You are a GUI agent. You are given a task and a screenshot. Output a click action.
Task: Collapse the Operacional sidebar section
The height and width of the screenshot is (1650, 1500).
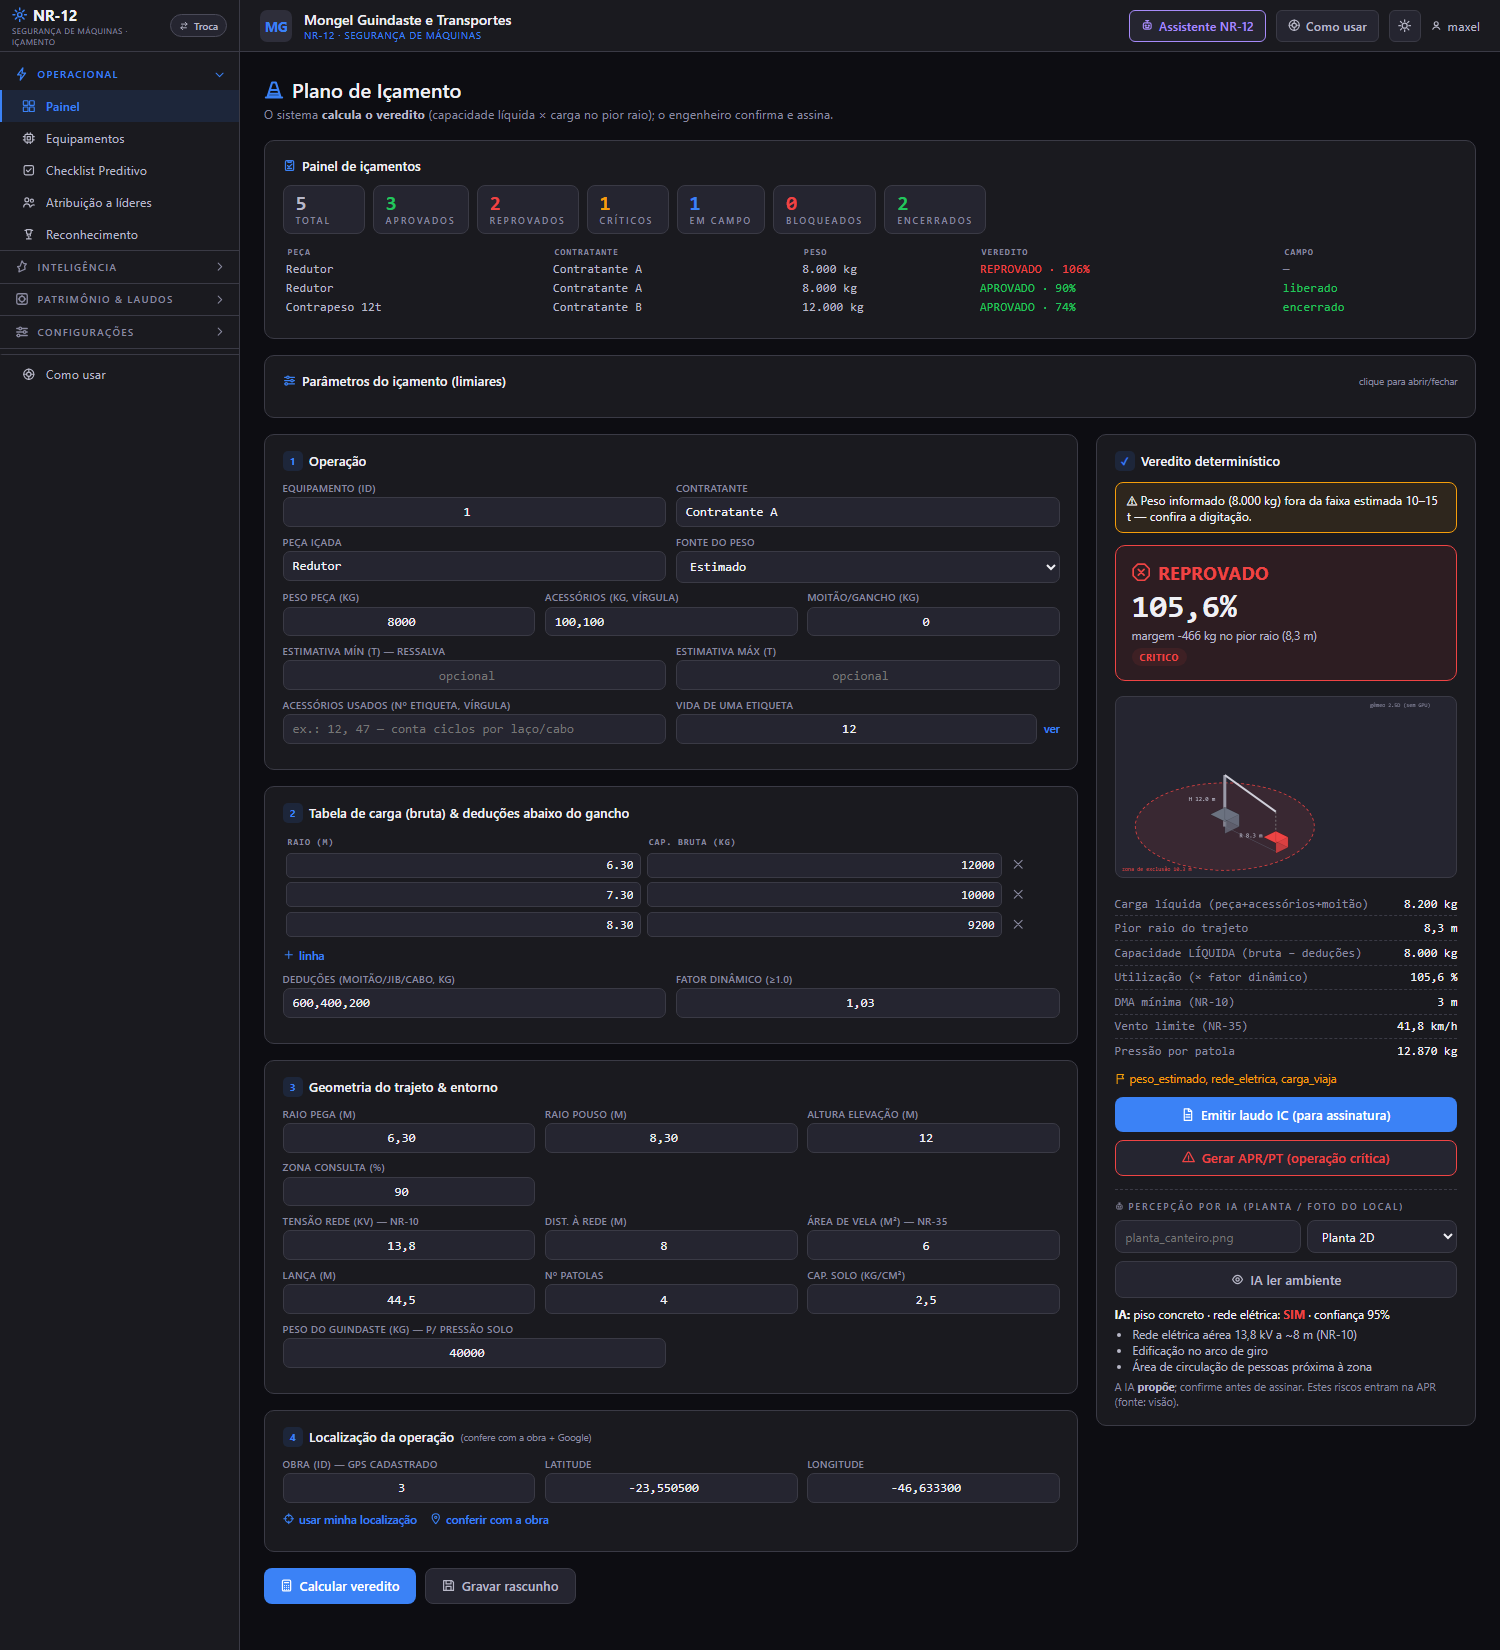(120, 74)
